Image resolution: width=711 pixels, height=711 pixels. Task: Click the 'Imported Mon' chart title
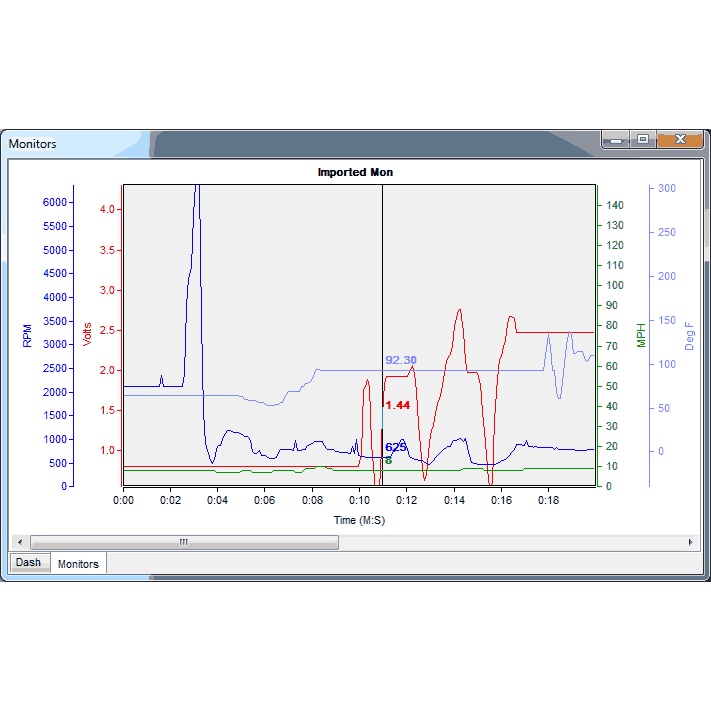pyautogui.click(x=355, y=172)
